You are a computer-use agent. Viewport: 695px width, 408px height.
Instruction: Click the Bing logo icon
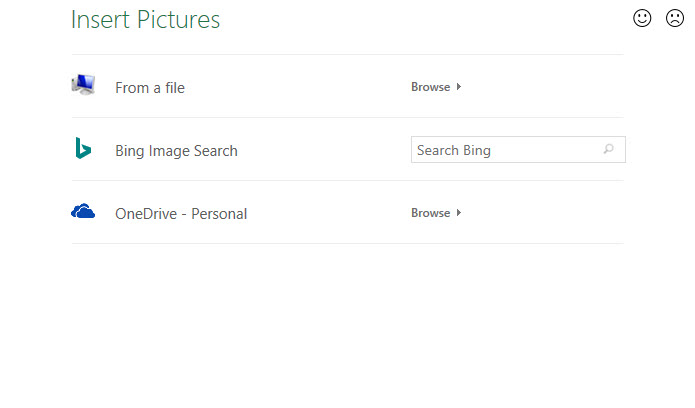(83, 149)
